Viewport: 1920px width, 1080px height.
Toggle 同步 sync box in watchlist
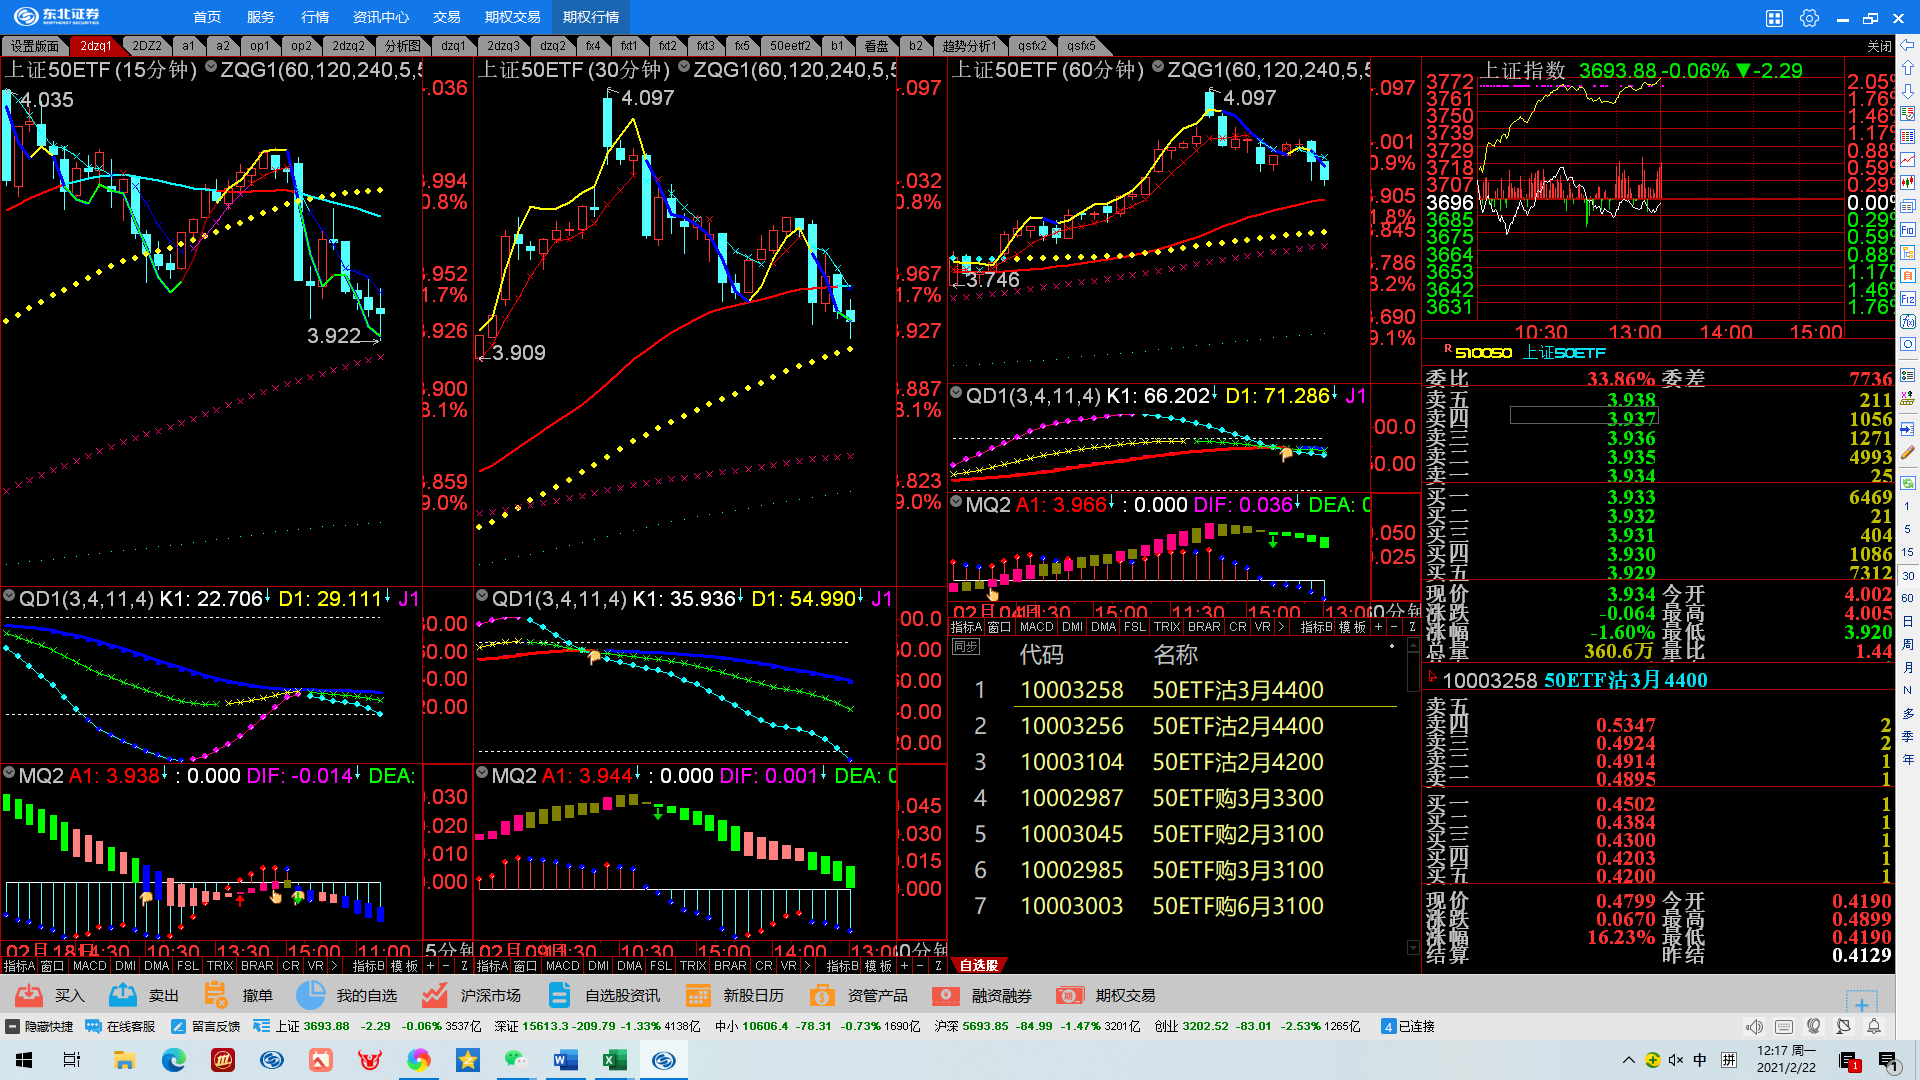[x=965, y=647]
